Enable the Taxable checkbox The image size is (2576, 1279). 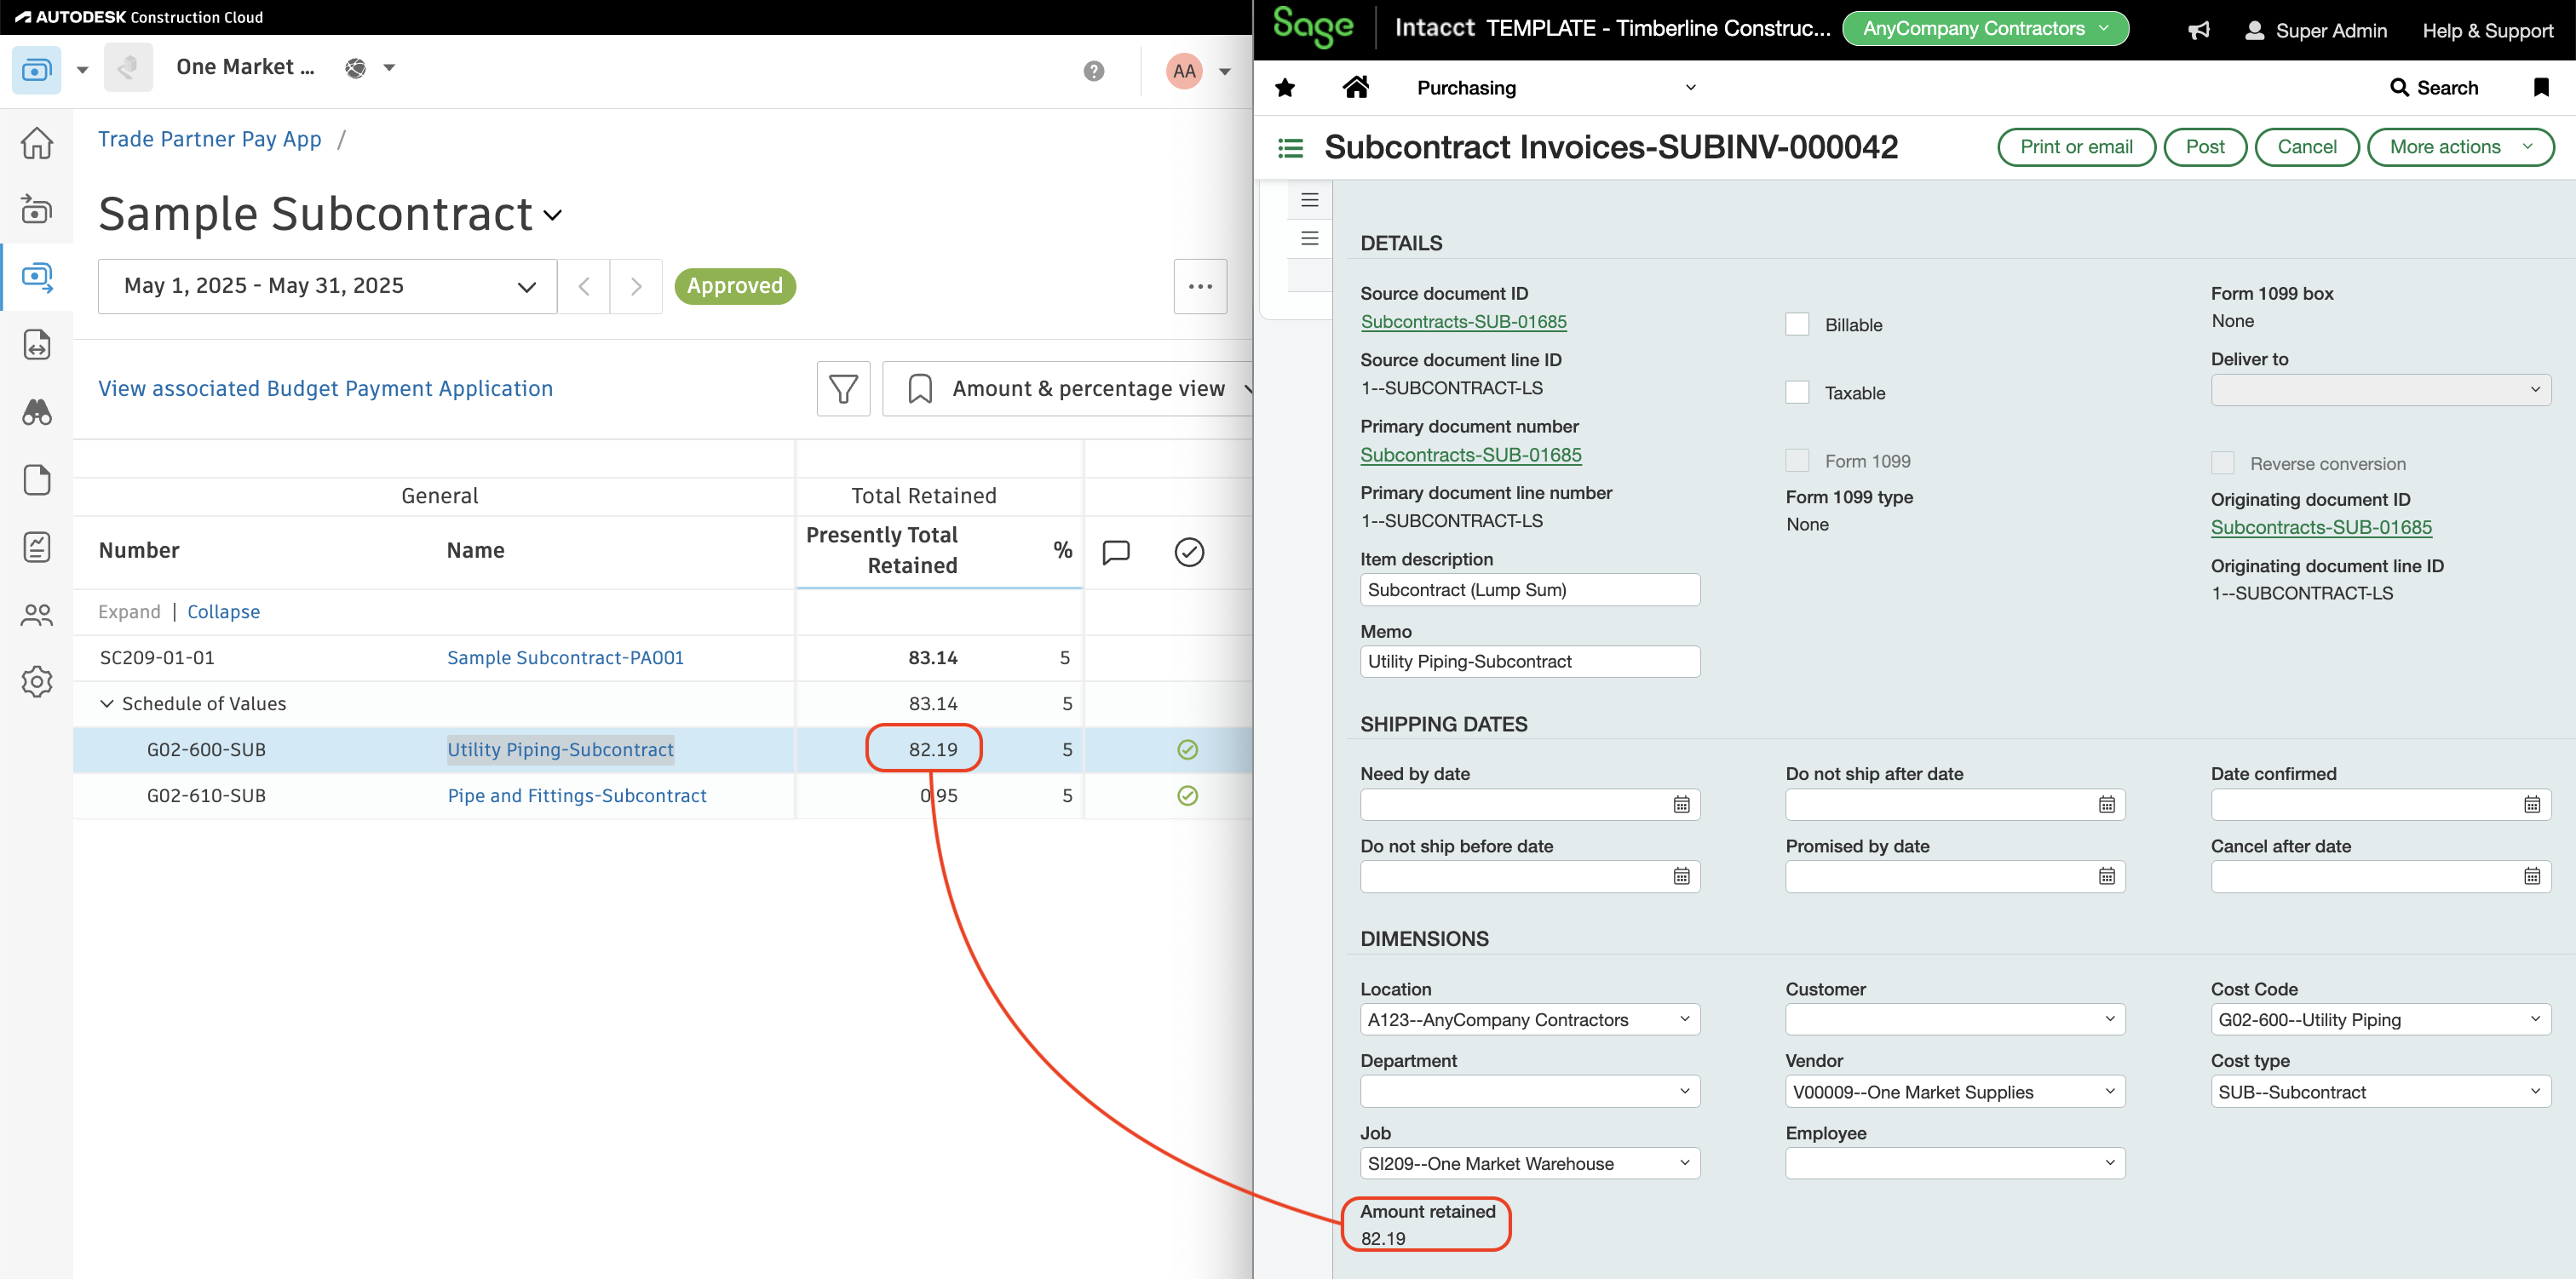coord(1797,392)
